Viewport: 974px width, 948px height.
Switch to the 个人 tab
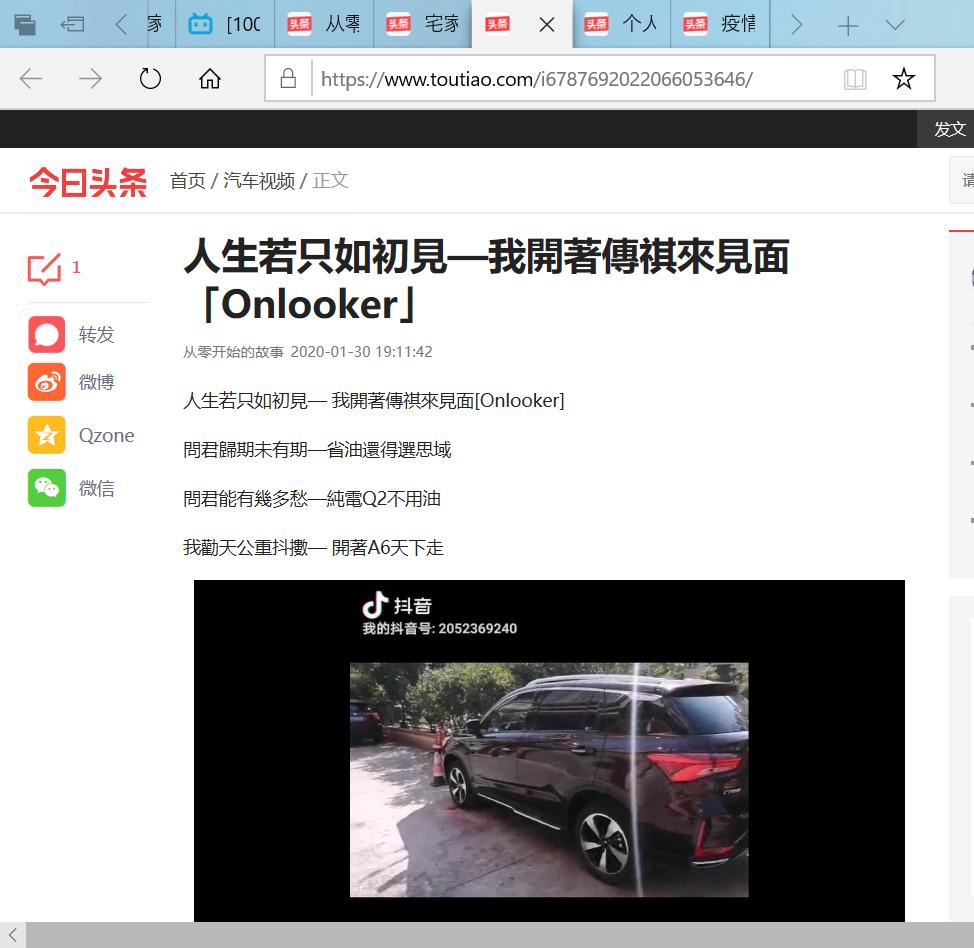pos(620,22)
